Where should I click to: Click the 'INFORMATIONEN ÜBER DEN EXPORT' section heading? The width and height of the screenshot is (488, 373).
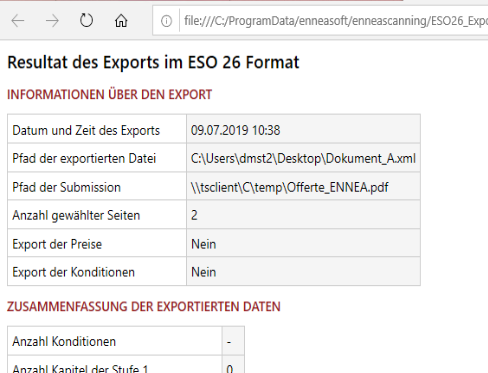coord(109,95)
